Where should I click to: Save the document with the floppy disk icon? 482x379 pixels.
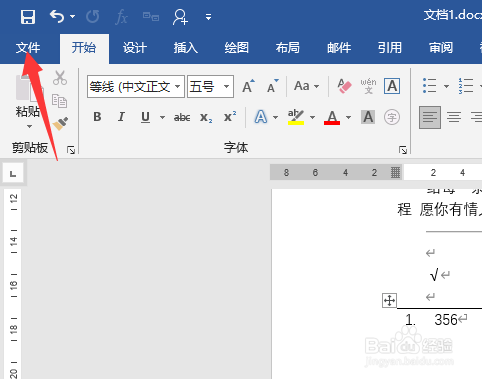[28, 17]
